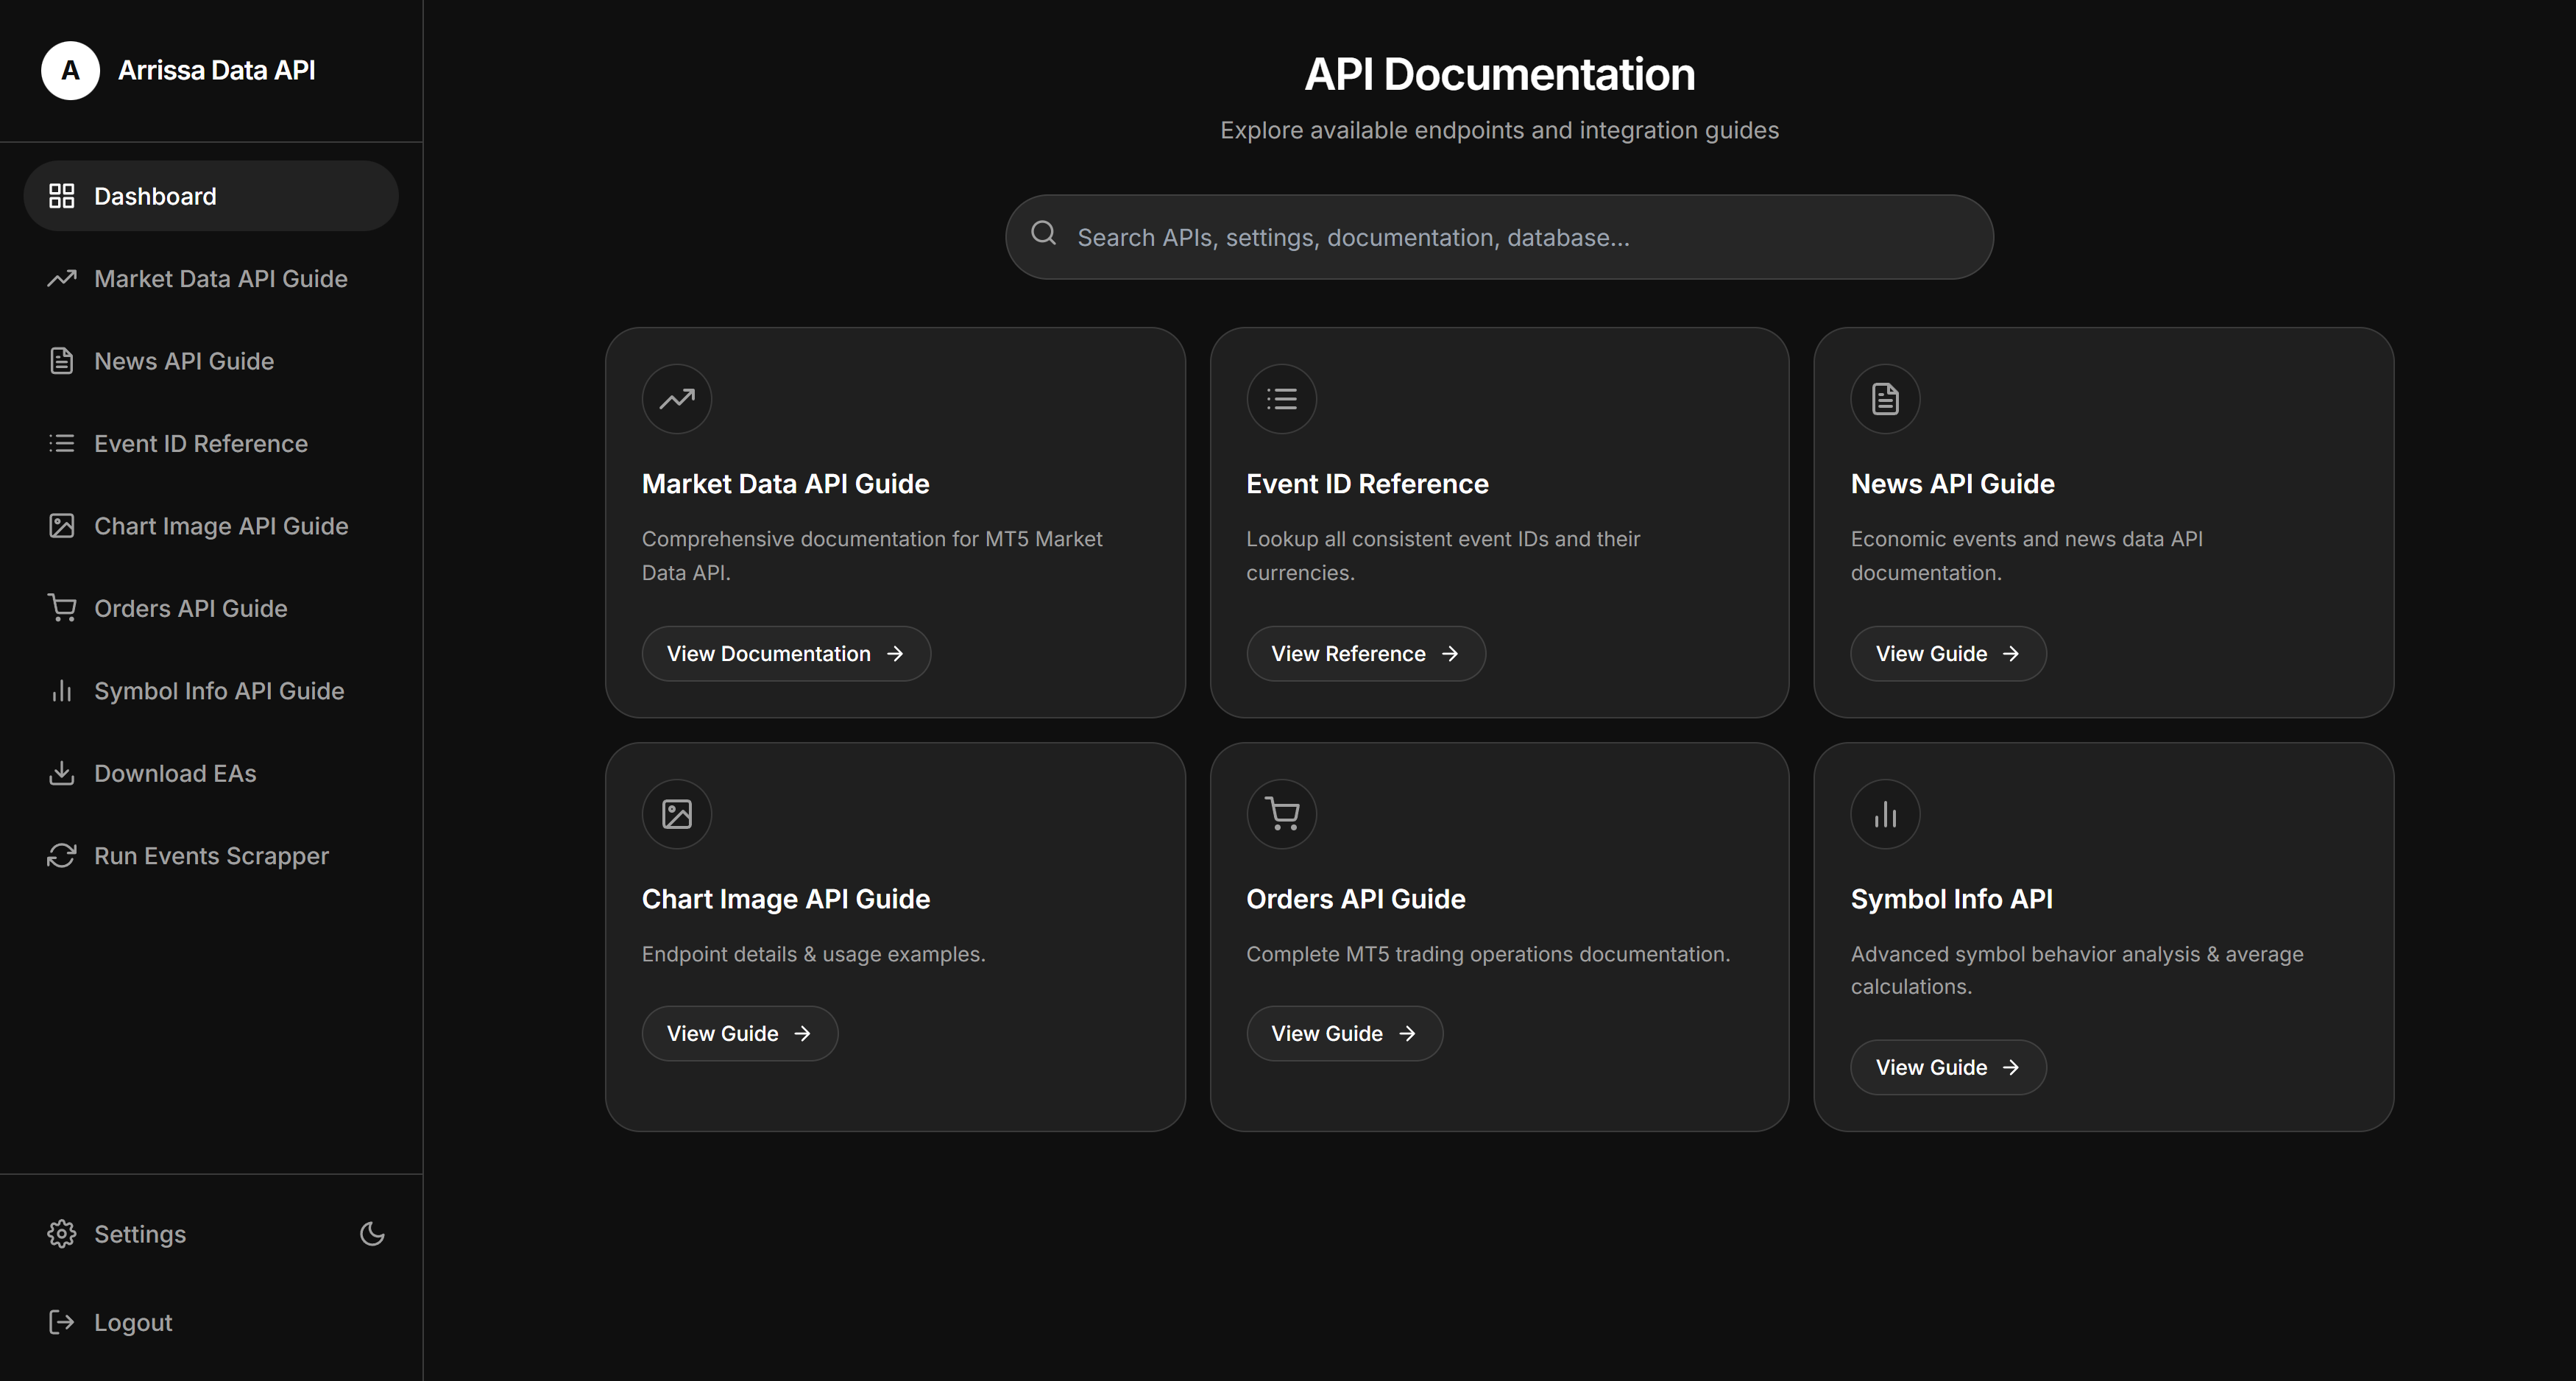This screenshot has width=2576, height=1381.
Task: Select Dashboard in the sidebar
Action: click(155, 196)
